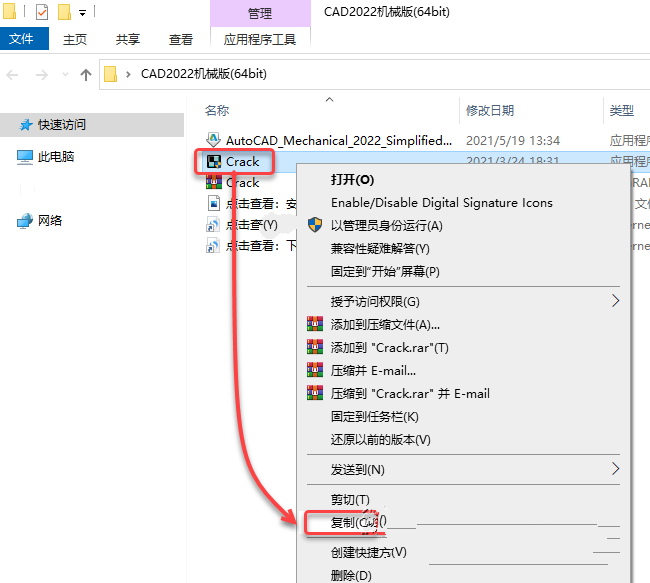Click the shortcut icon beside 点击查看：下
The image size is (650, 583).
pos(213,245)
